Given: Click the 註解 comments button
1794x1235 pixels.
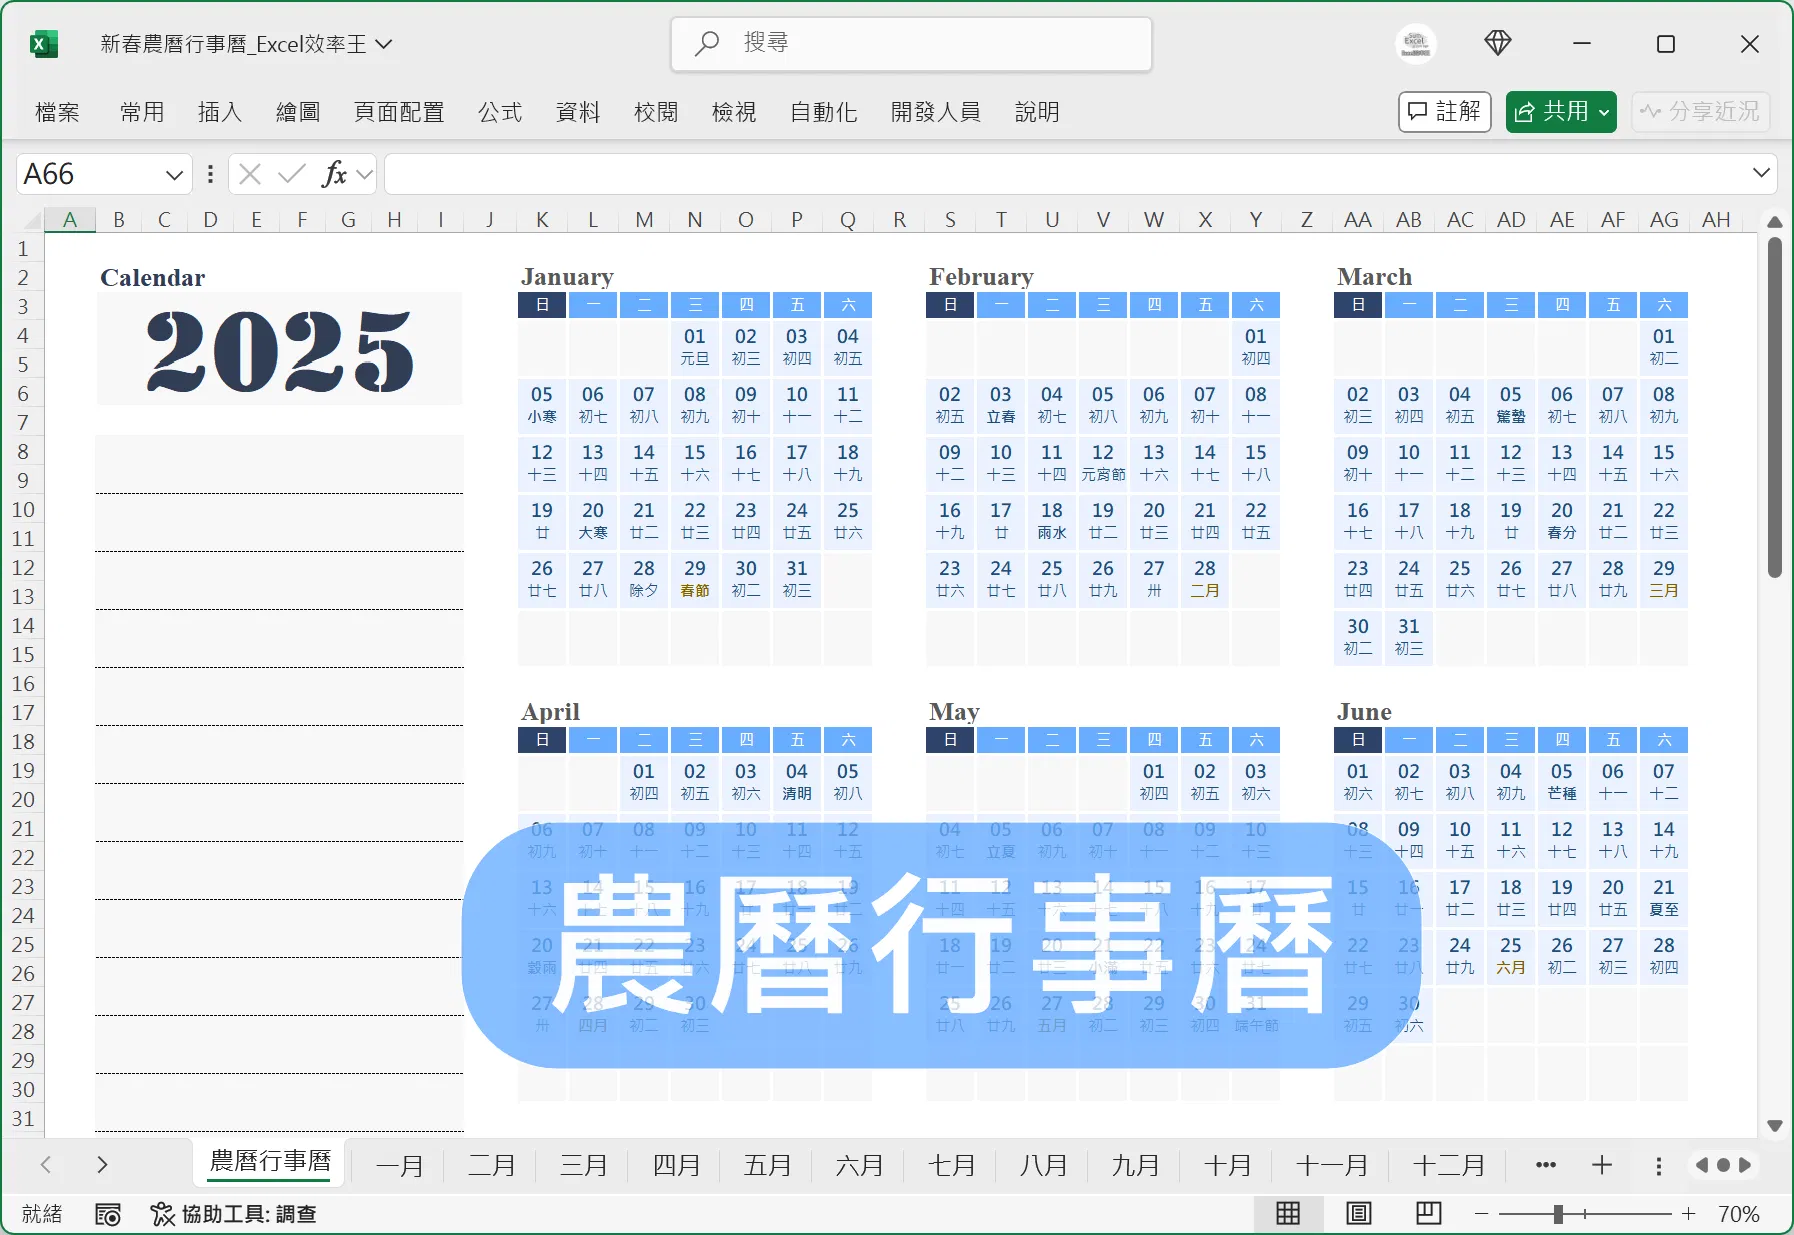Looking at the screenshot, I should coord(1445,111).
